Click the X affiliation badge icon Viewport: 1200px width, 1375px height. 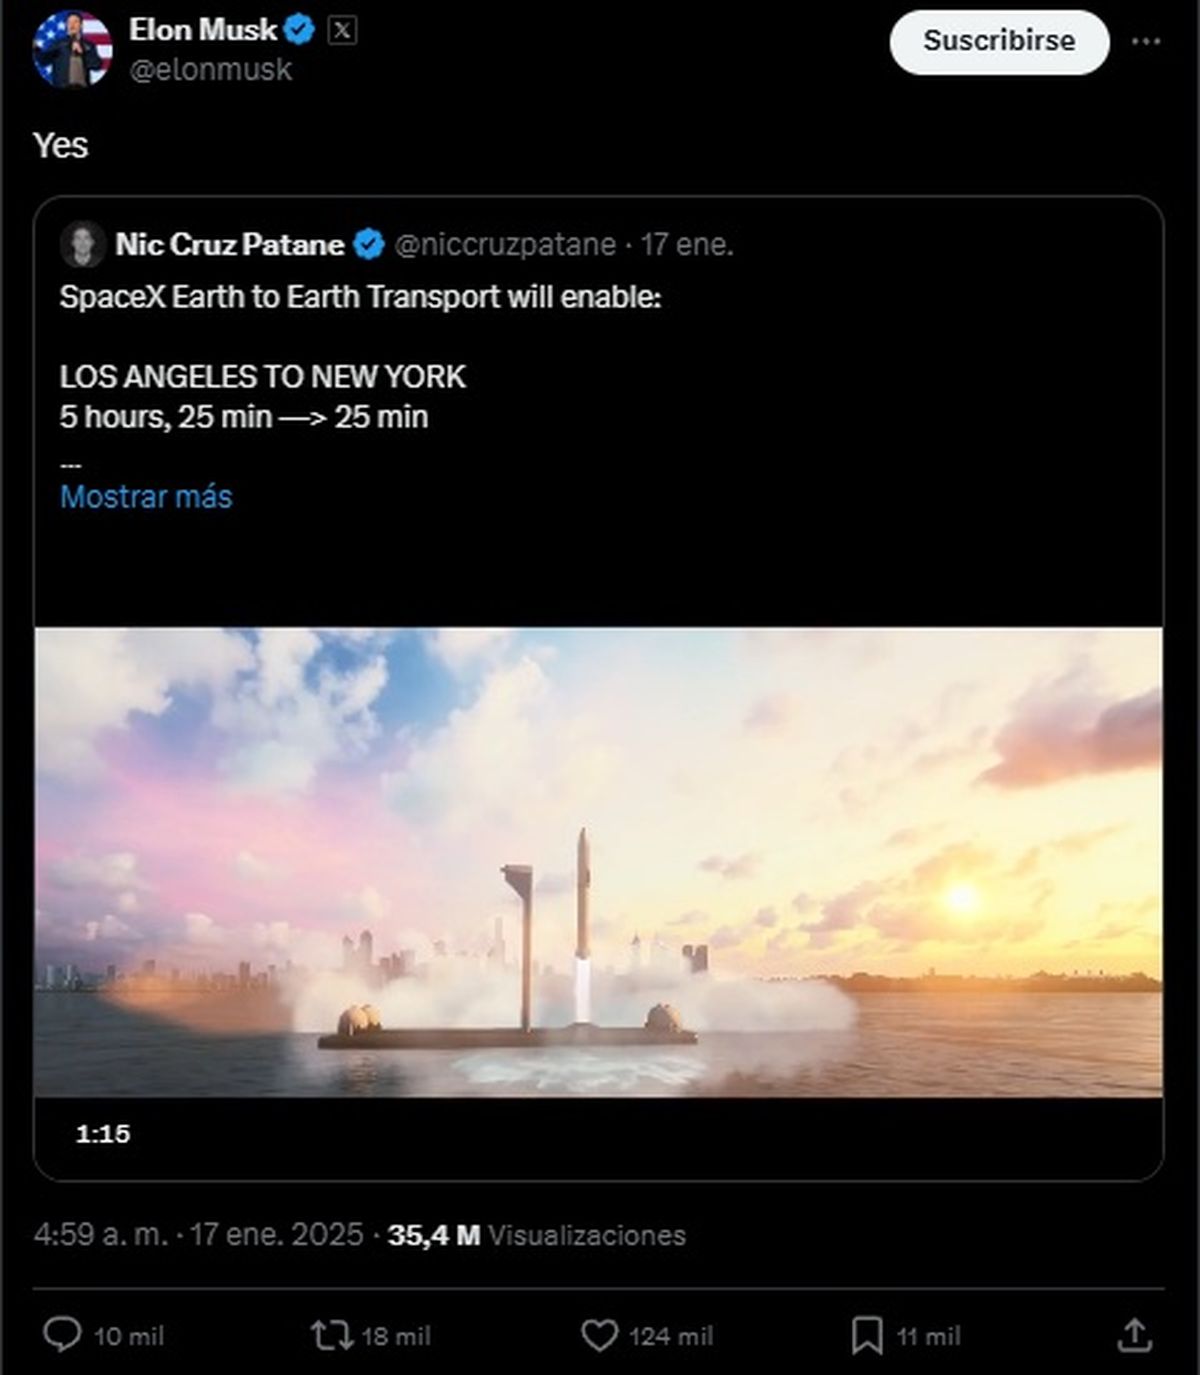[x=342, y=30]
